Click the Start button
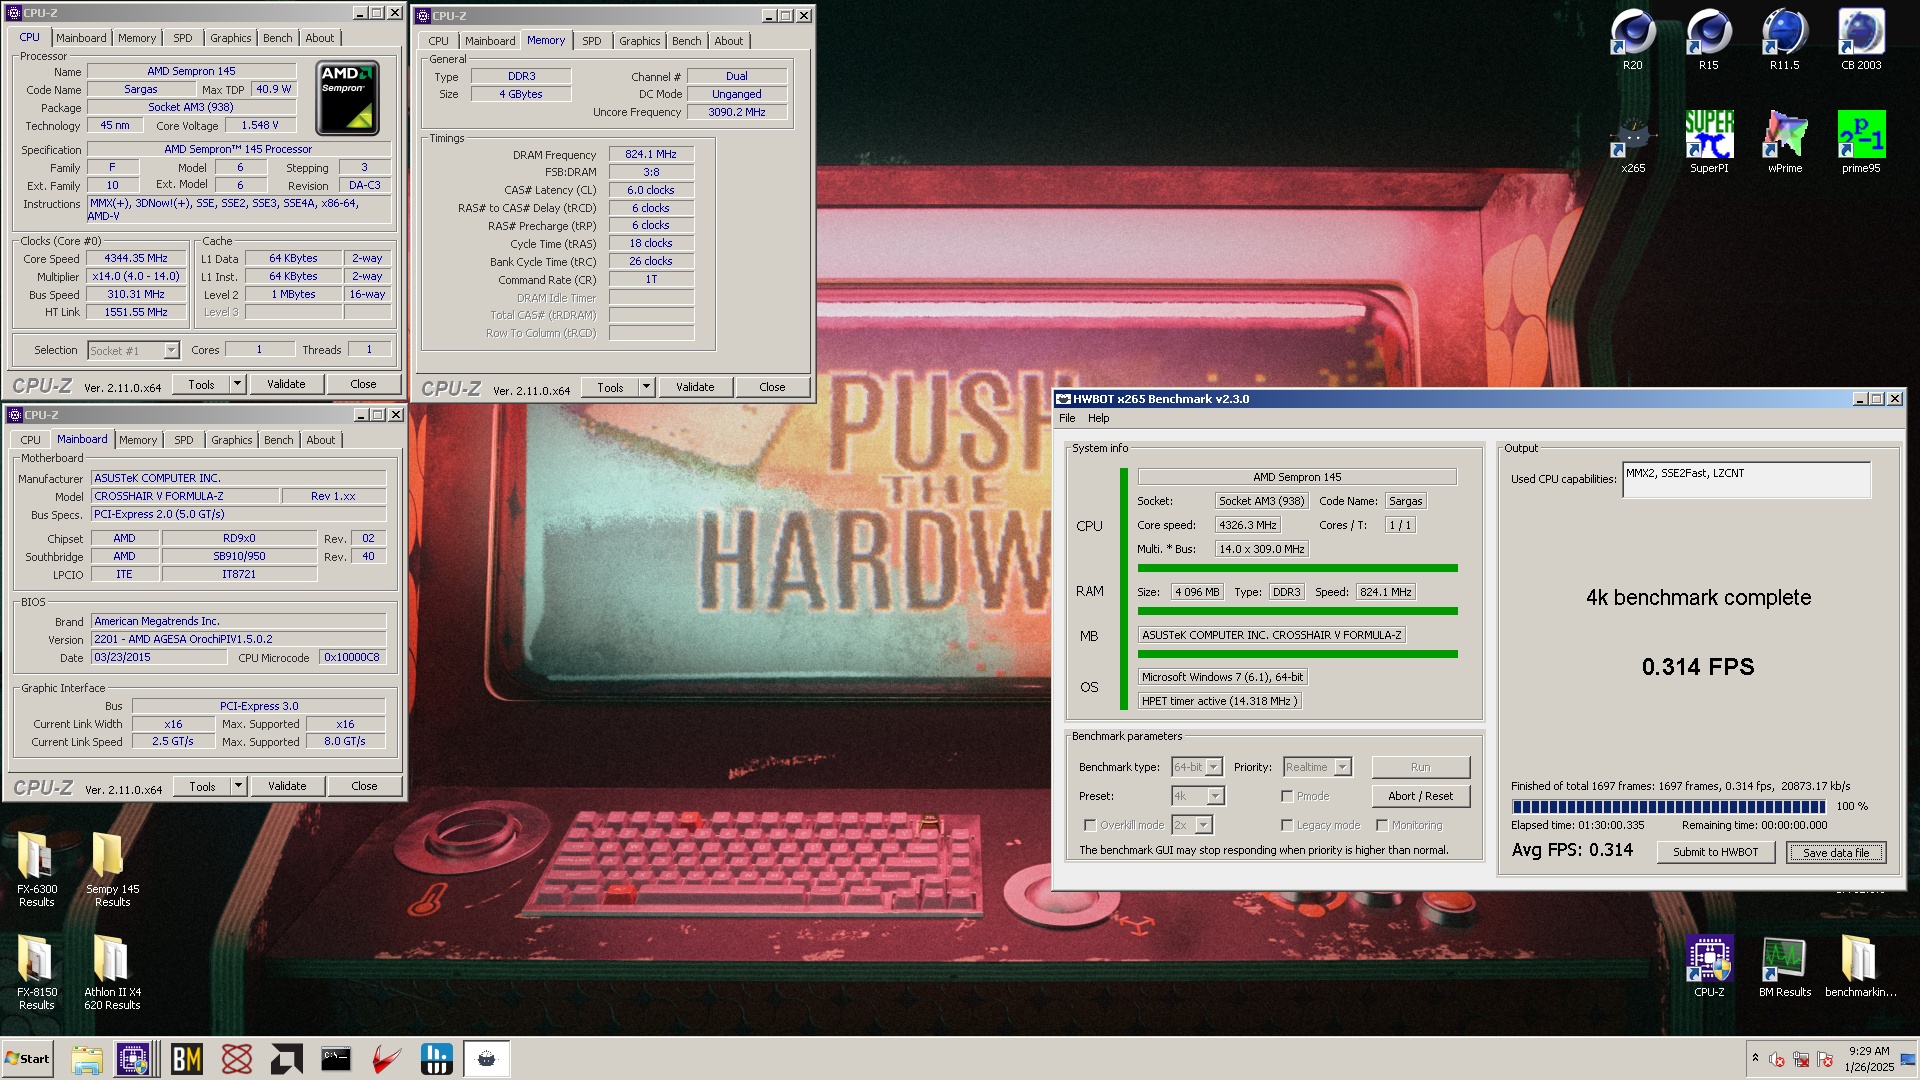 click(x=27, y=1059)
